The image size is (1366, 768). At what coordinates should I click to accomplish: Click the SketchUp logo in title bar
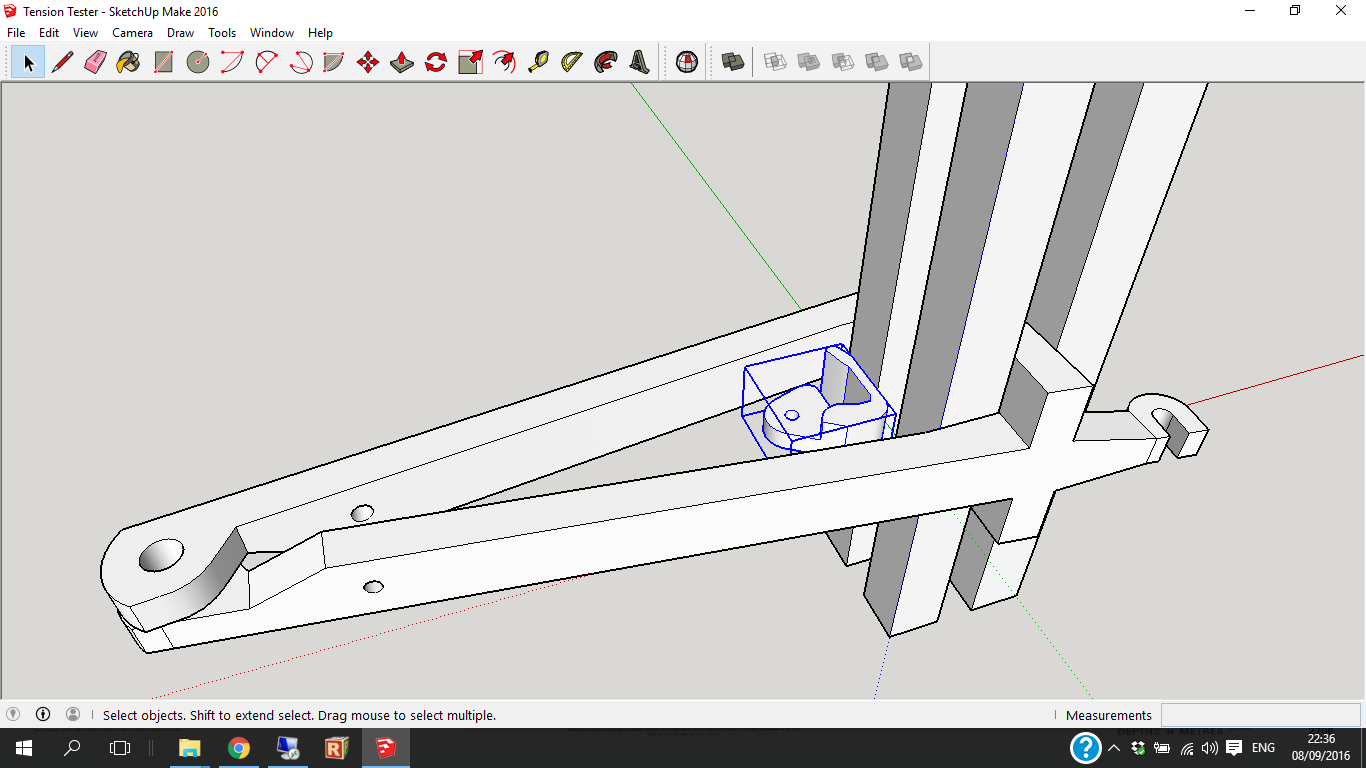coord(10,11)
